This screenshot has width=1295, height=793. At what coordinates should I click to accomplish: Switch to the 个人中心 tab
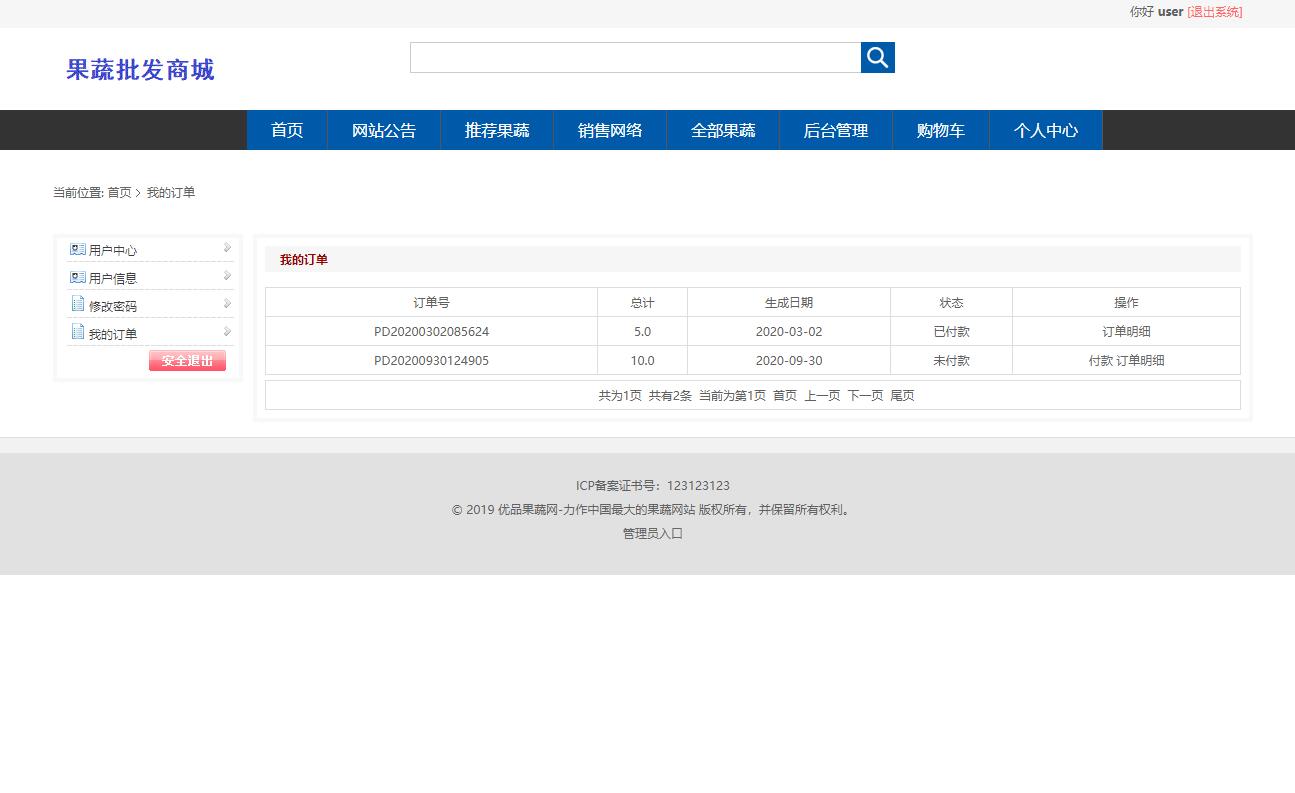pyautogui.click(x=1046, y=130)
